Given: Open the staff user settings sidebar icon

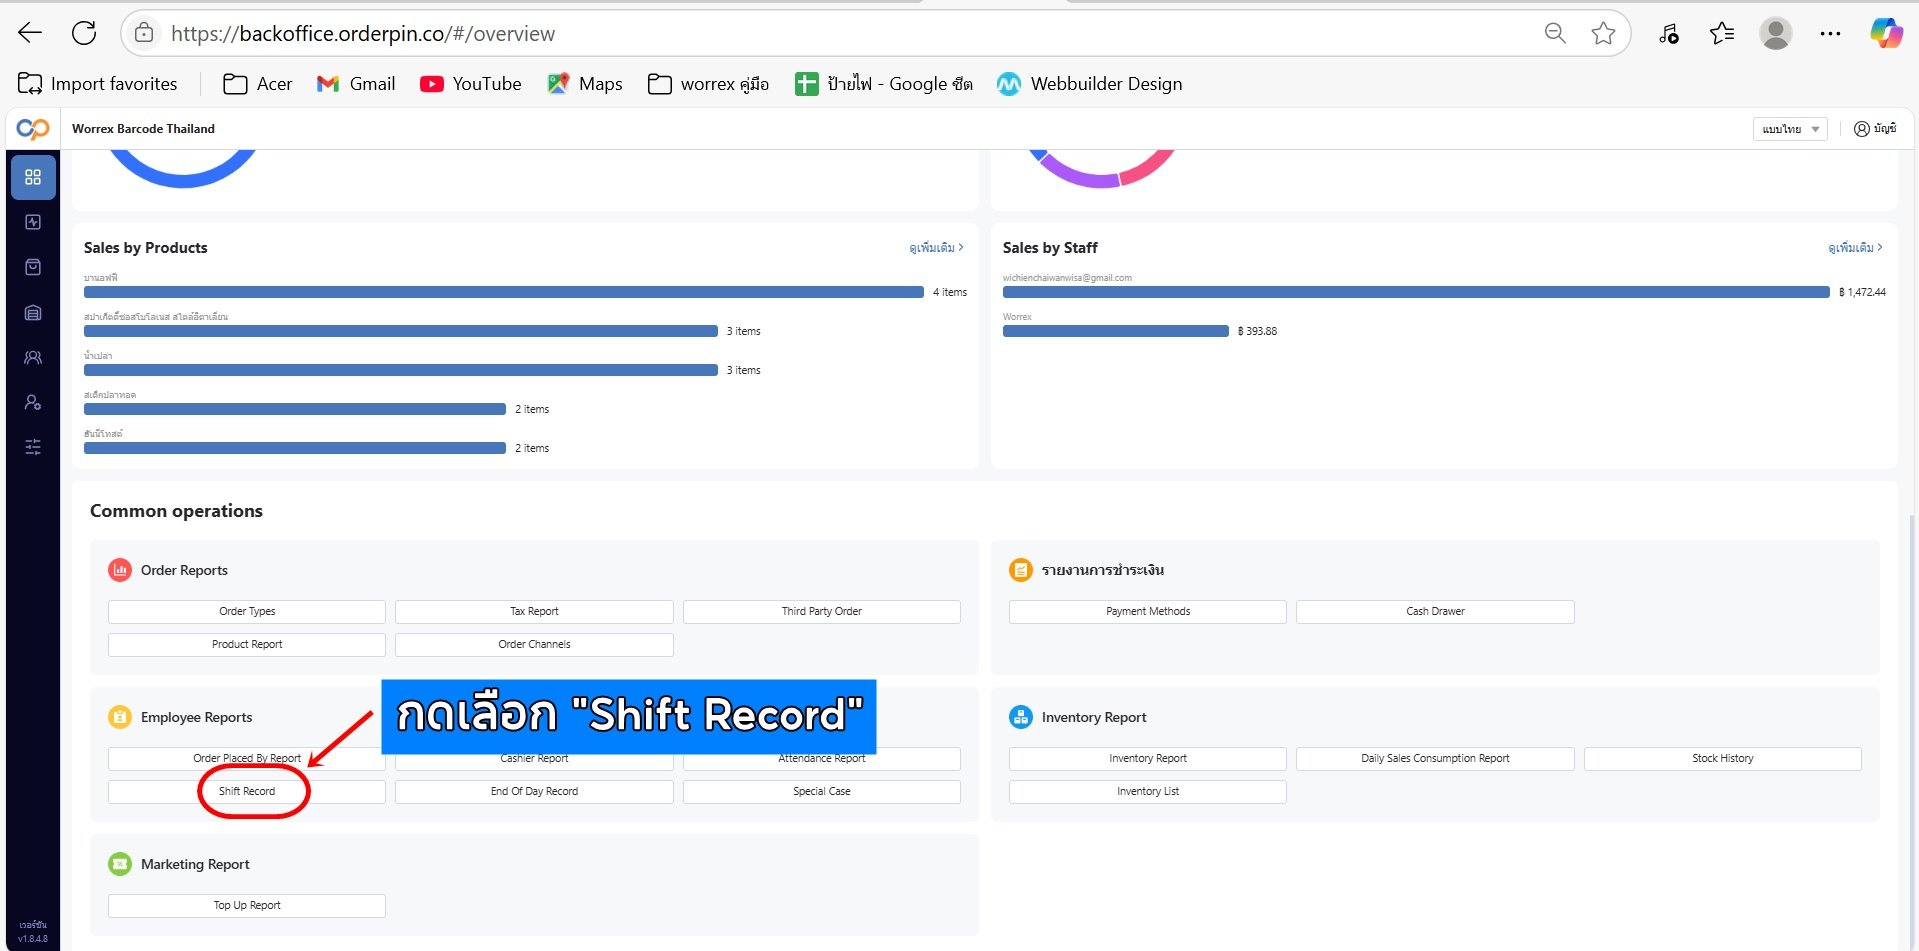Looking at the screenshot, I should point(33,402).
